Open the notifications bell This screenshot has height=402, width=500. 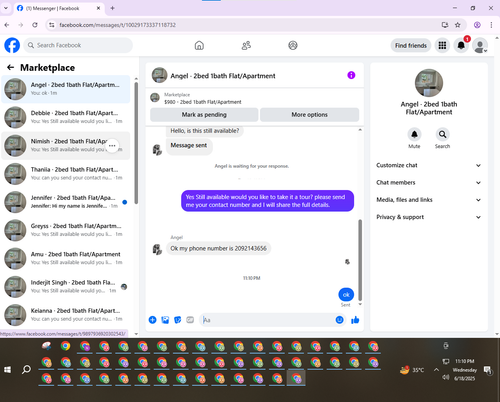[461, 45]
